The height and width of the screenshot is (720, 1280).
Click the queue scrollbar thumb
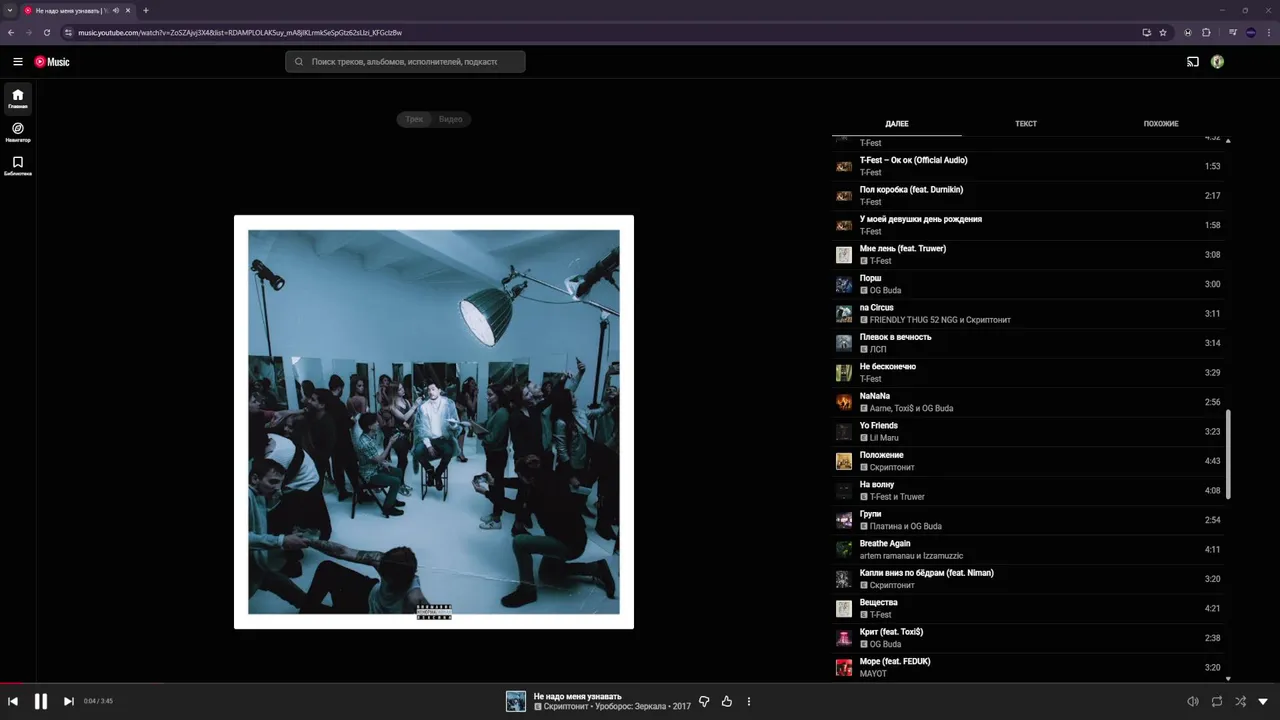pos(1228,455)
